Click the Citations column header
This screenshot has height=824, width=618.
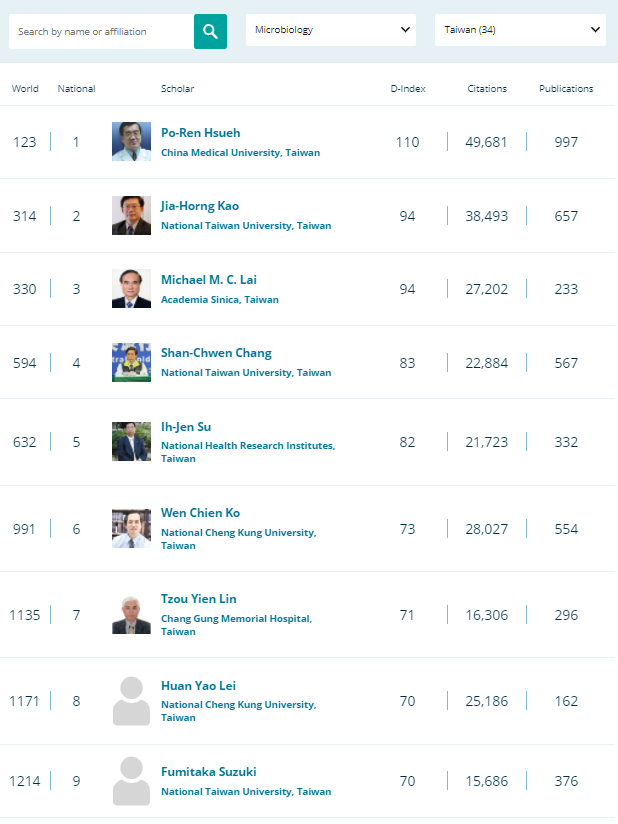(487, 89)
